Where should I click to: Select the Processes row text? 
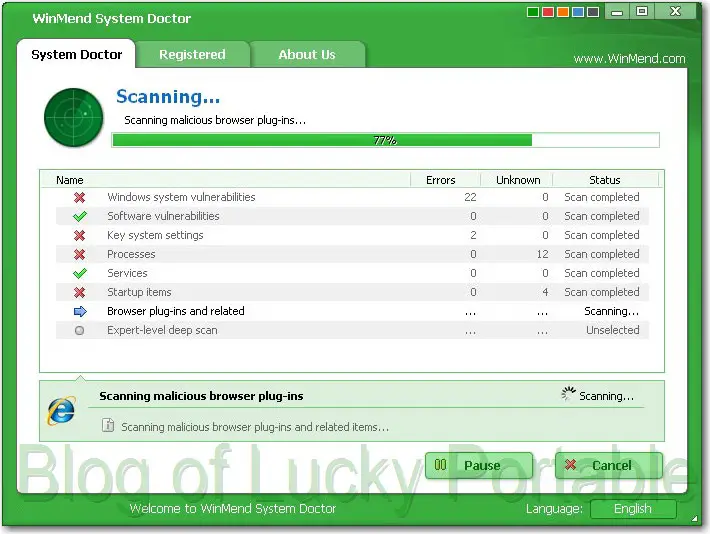[131, 254]
